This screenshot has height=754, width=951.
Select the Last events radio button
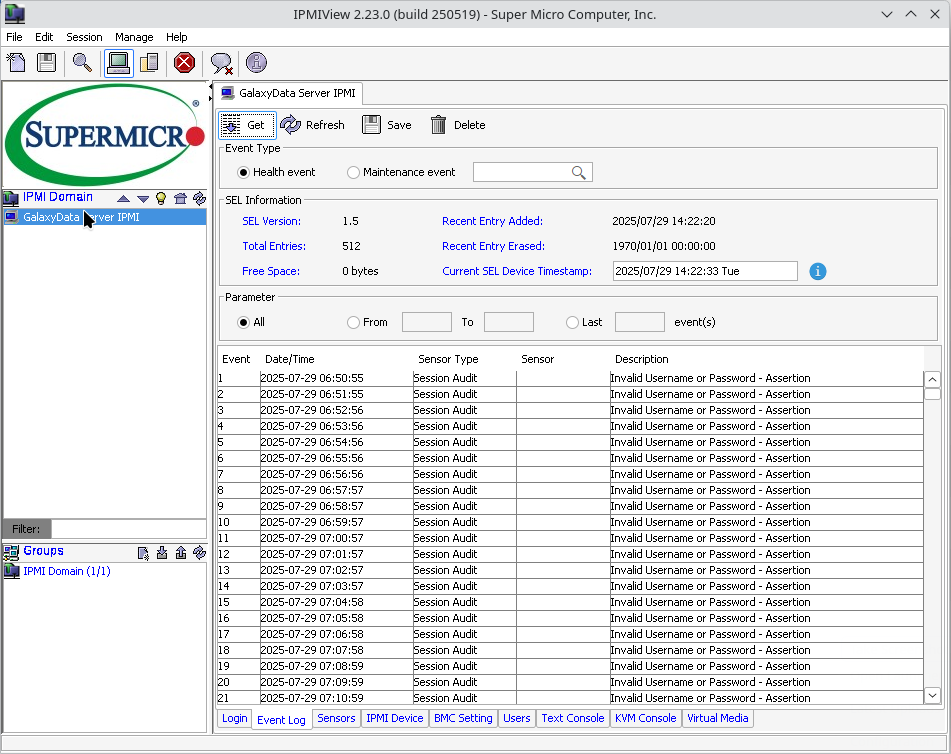(x=572, y=322)
